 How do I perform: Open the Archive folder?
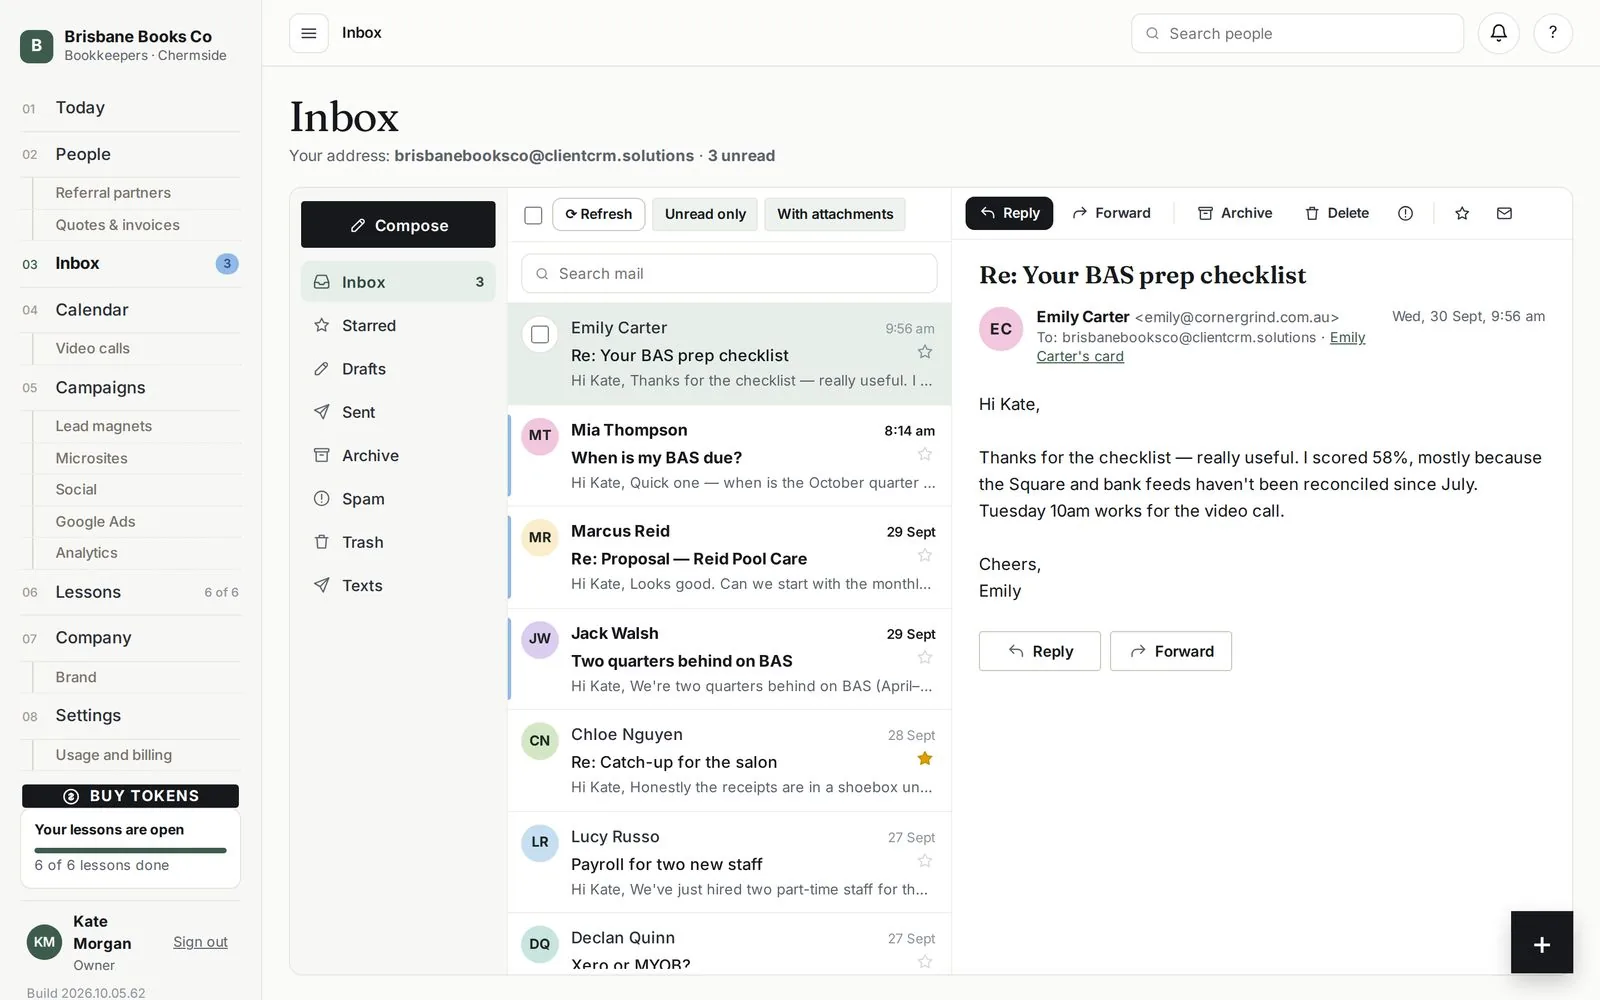click(x=398, y=455)
